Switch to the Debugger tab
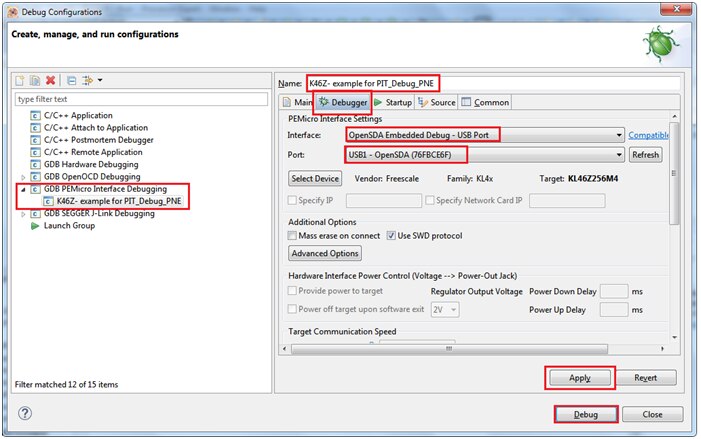This screenshot has height=439, width=701. pyautogui.click(x=343, y=102)
